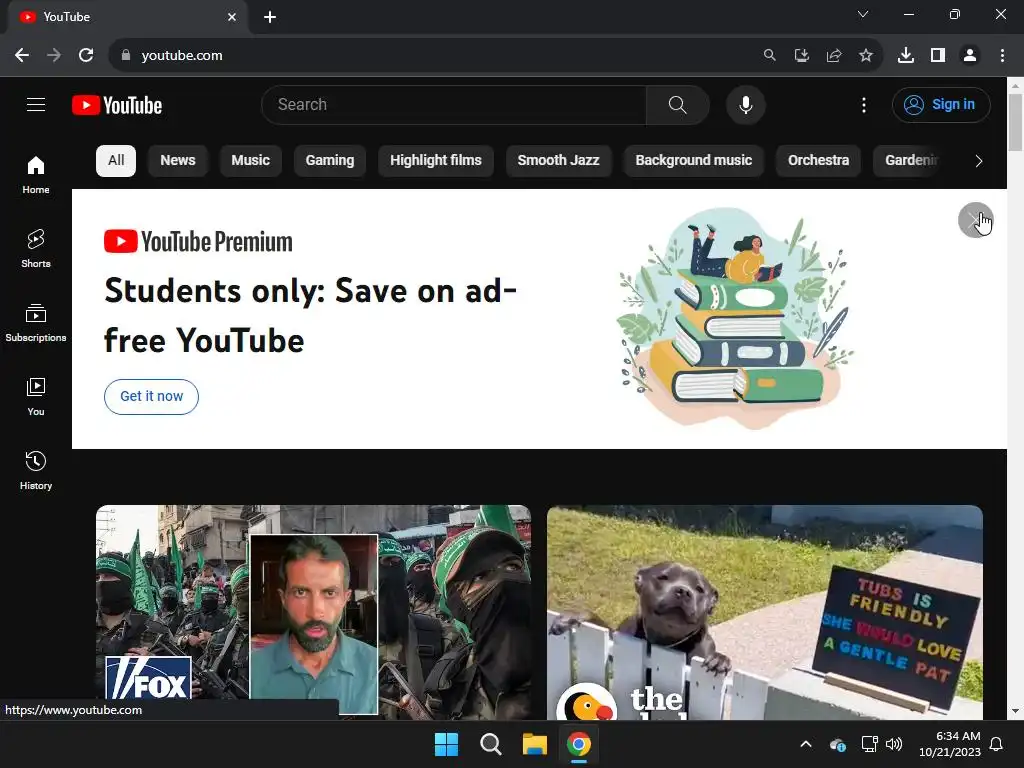1024x768 pixels.
Task: Share this page via address bar icon
Action: point(833,56)
